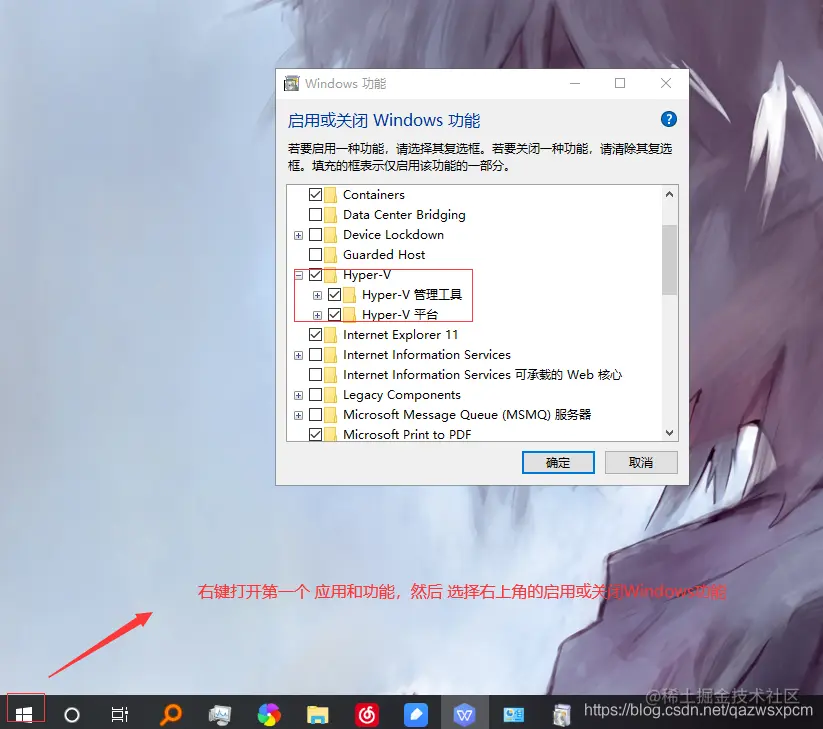823x729 pixels.
Task: Toggle the Hyper-V 平台 checkbox
Action: pyautogui.click(x=334, y=314)
